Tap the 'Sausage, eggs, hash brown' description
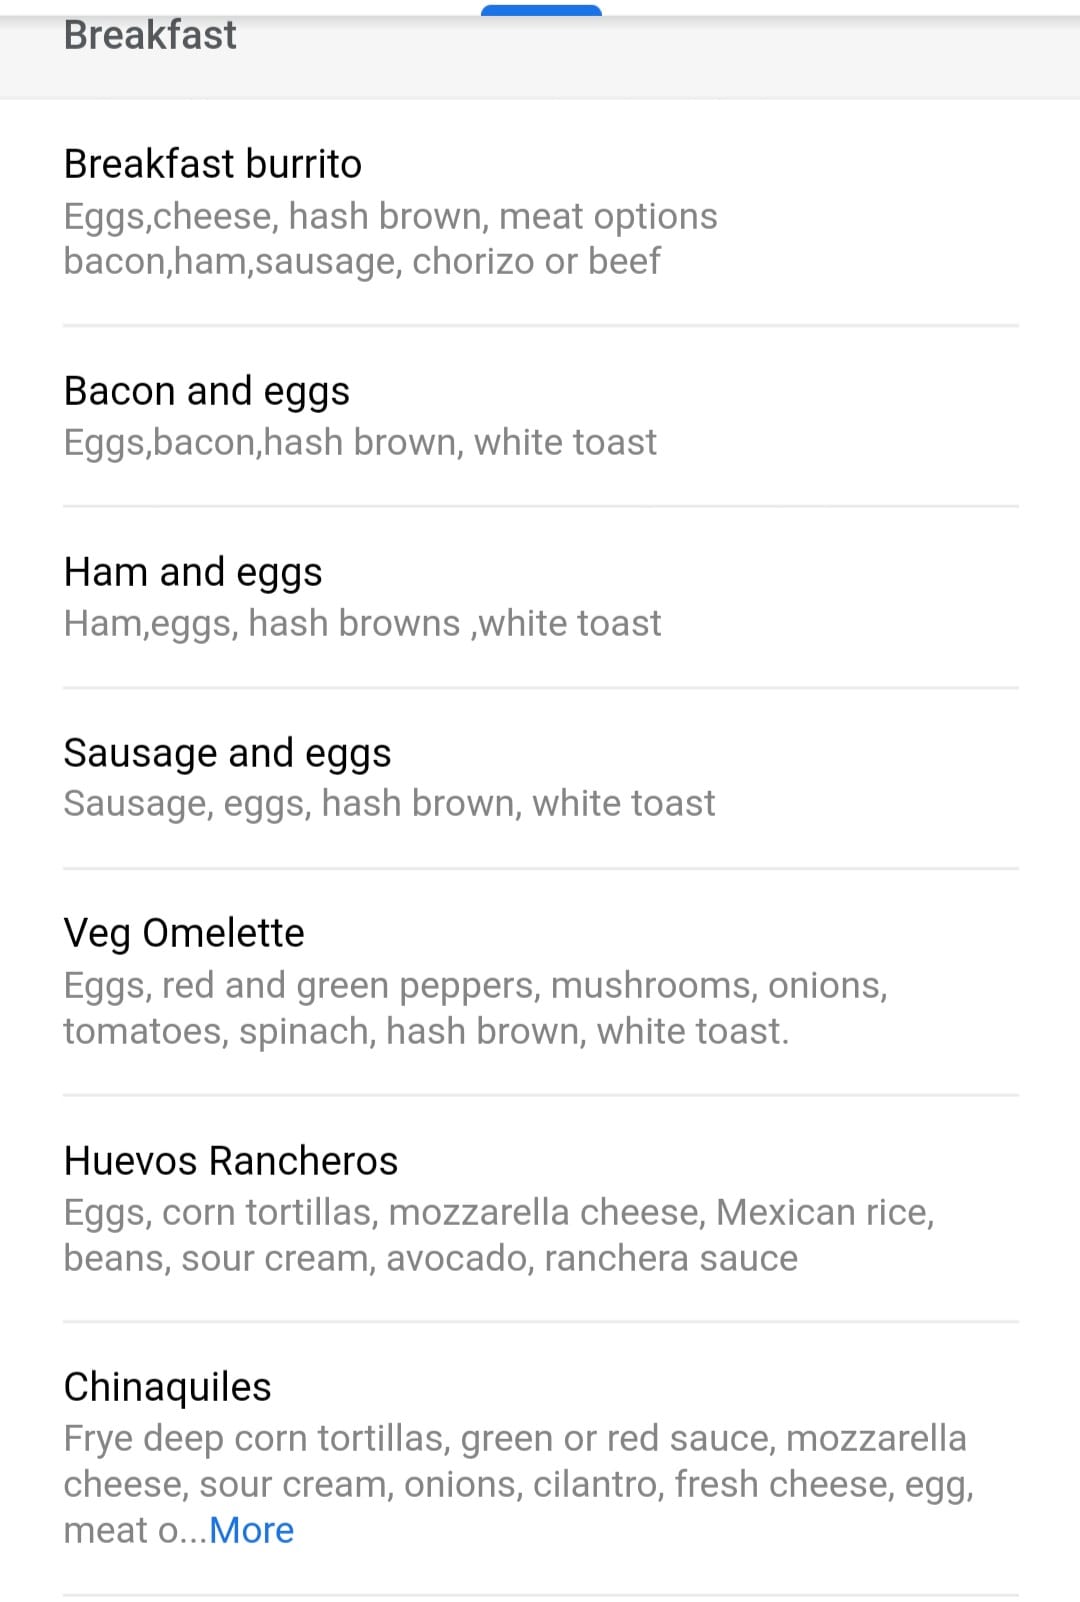Image resolution: width=1080 pixels, height=1602 pixels. (389, 804)
